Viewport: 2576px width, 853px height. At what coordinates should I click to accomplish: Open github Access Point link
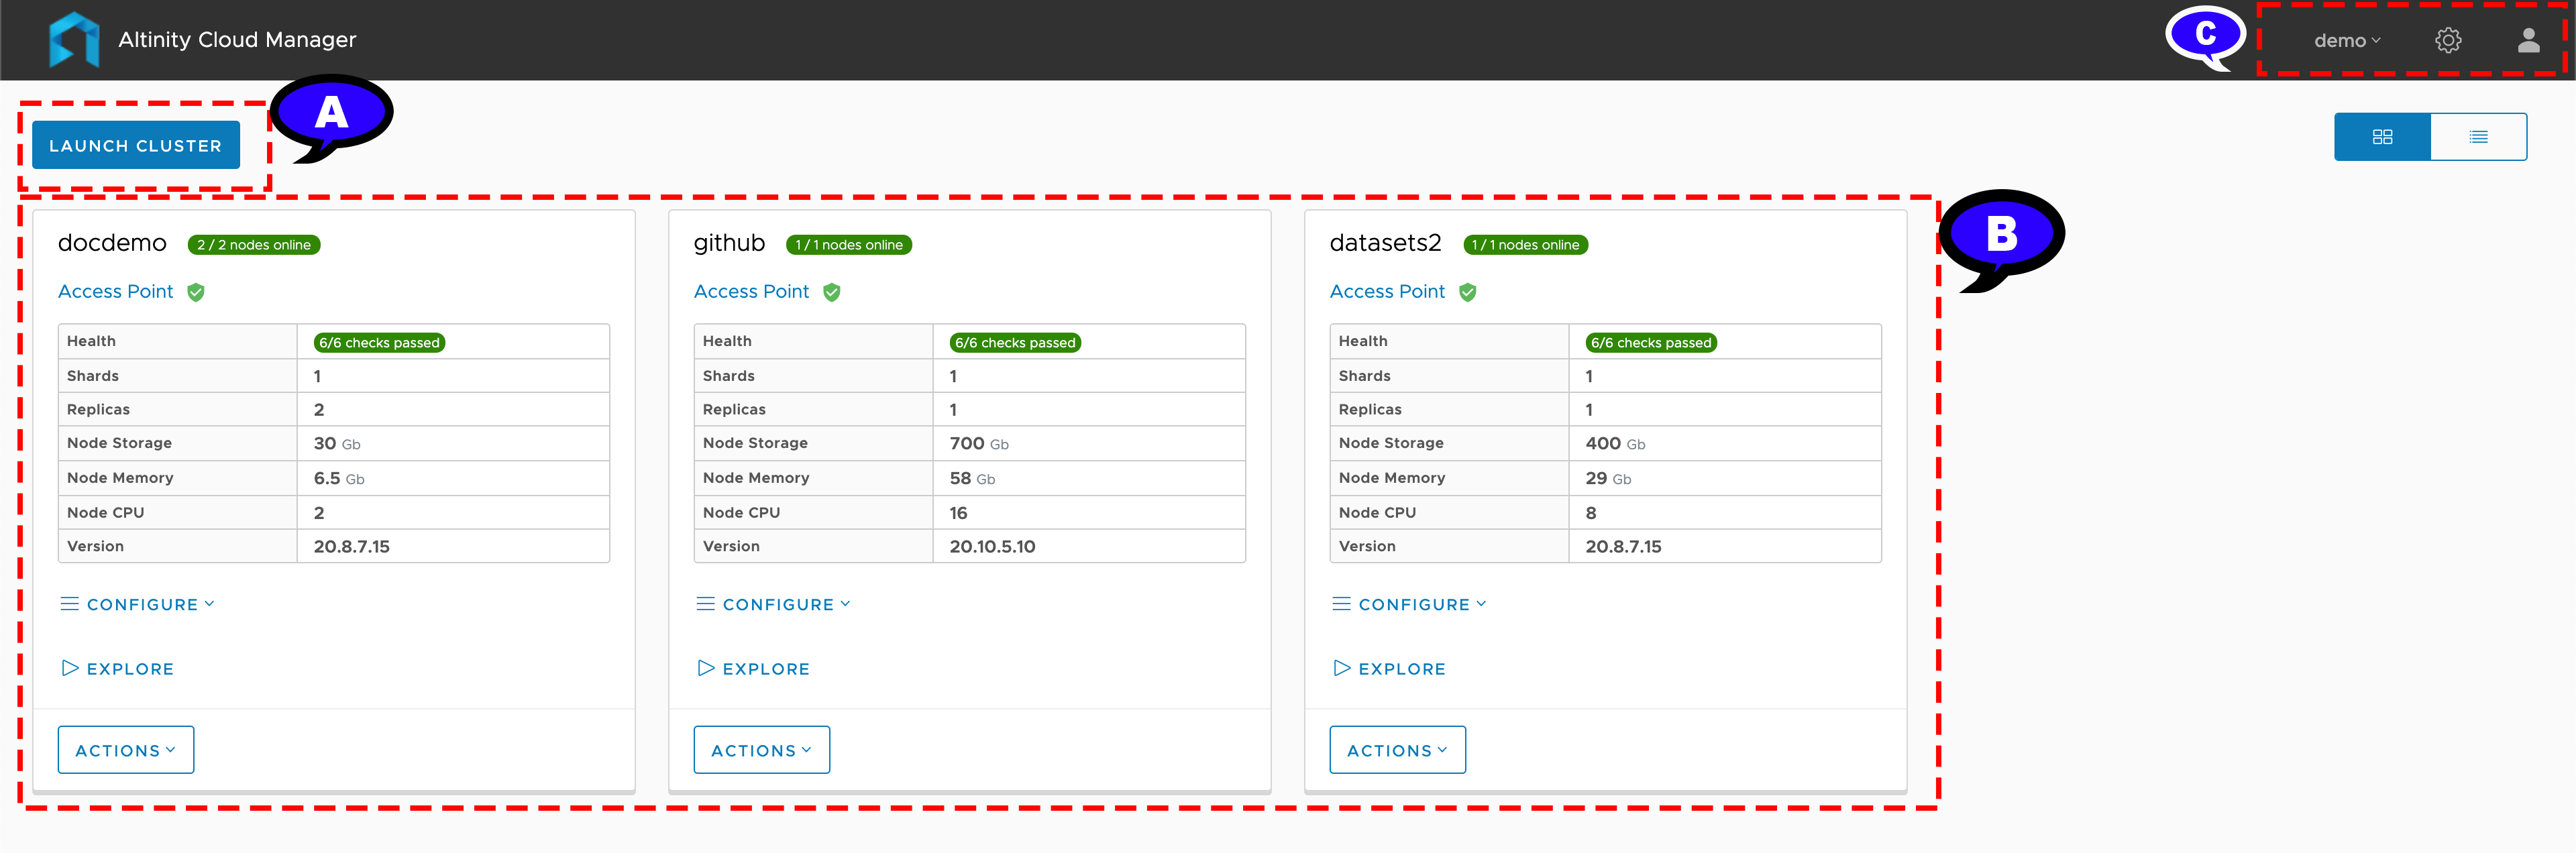(x=752, y=292)
